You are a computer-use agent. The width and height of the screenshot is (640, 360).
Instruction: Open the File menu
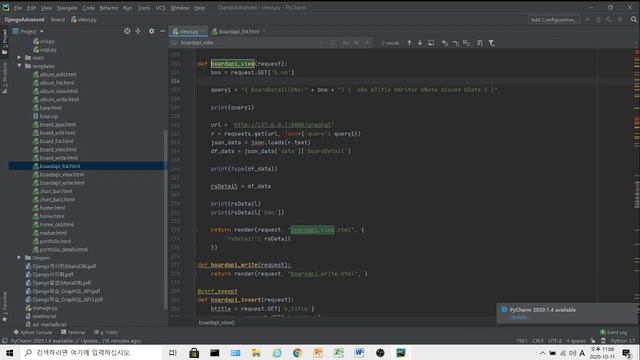coord(18,8)
